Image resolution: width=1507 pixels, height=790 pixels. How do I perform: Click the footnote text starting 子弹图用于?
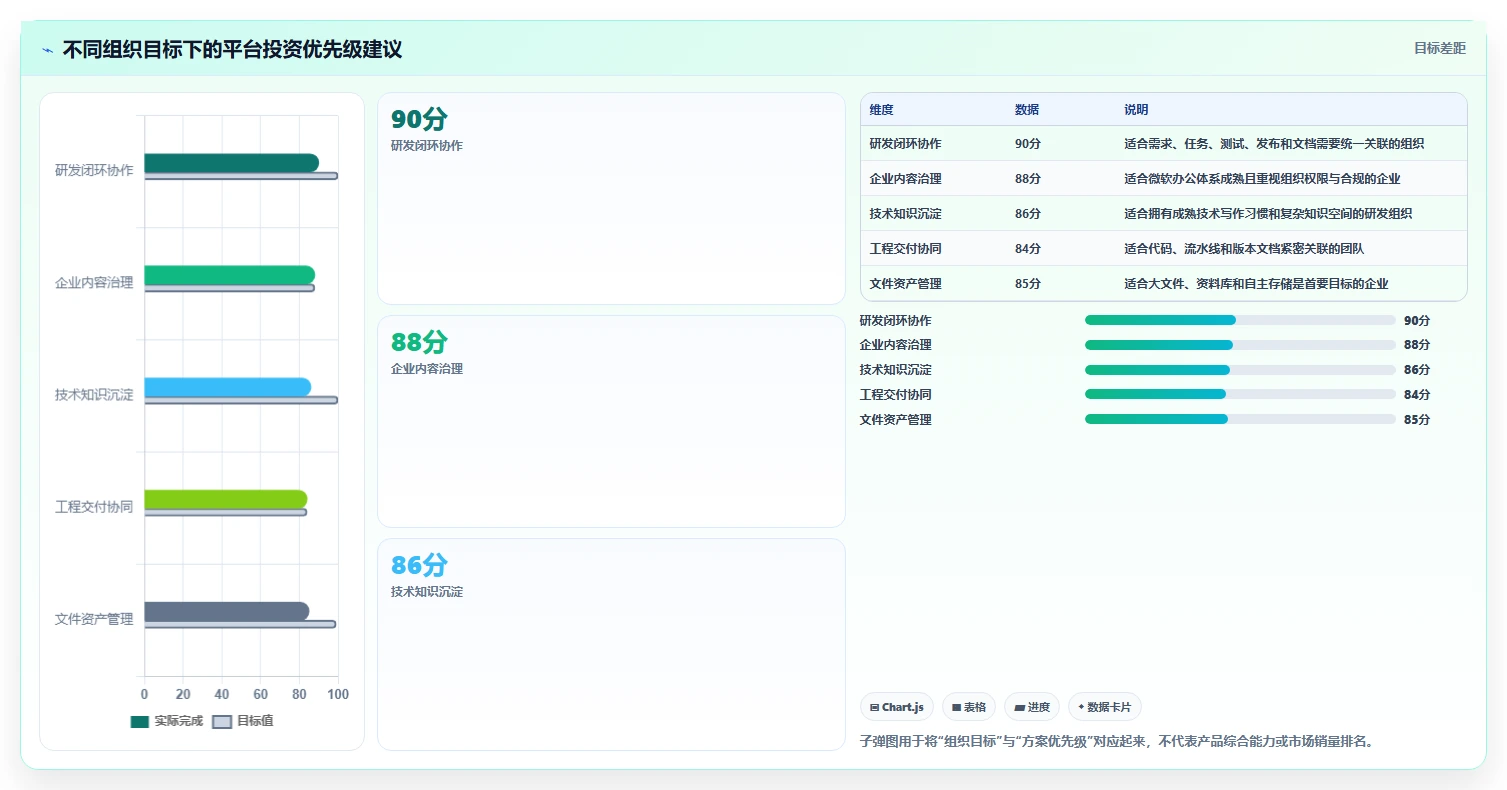pos(1117,741)
